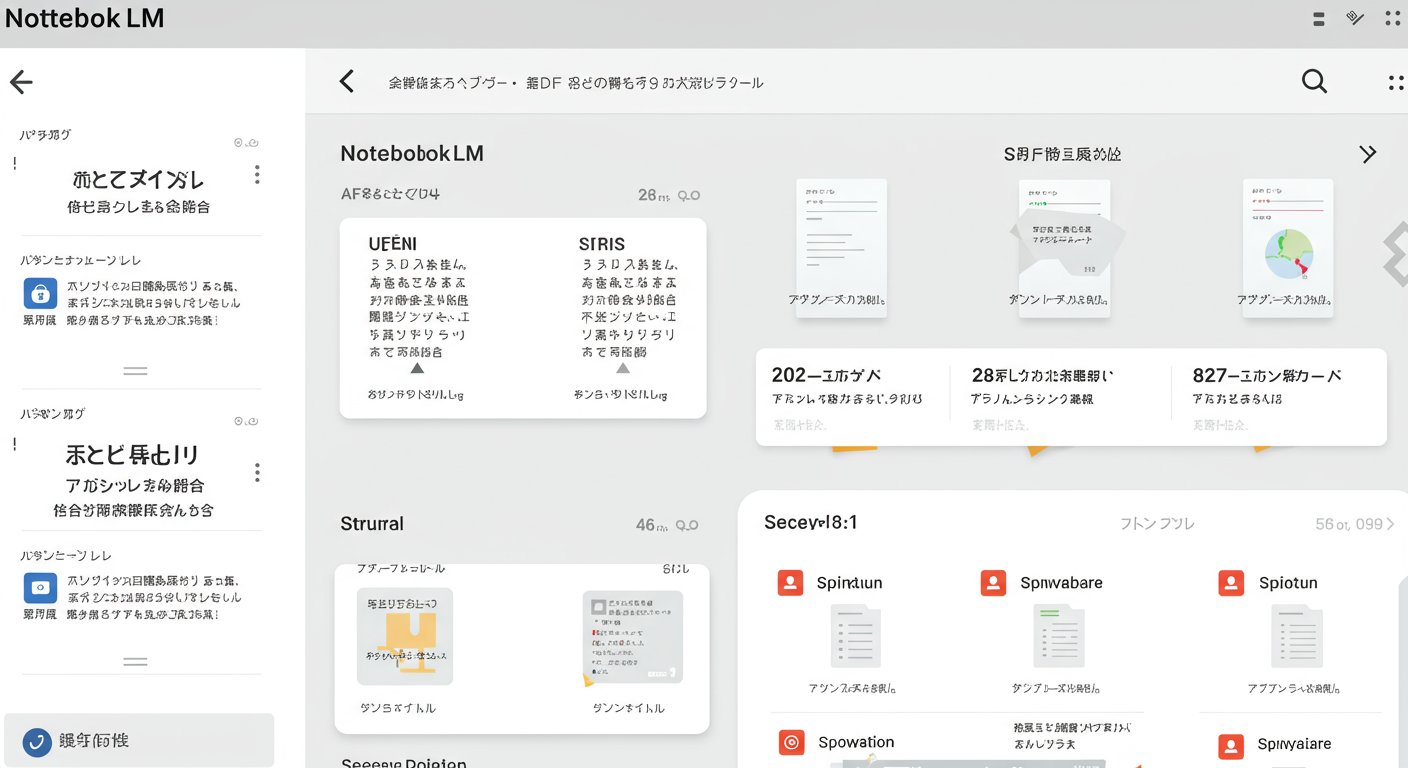
Task: Click the link under the UEENI comparison column
Action: [x=418, y=394]
